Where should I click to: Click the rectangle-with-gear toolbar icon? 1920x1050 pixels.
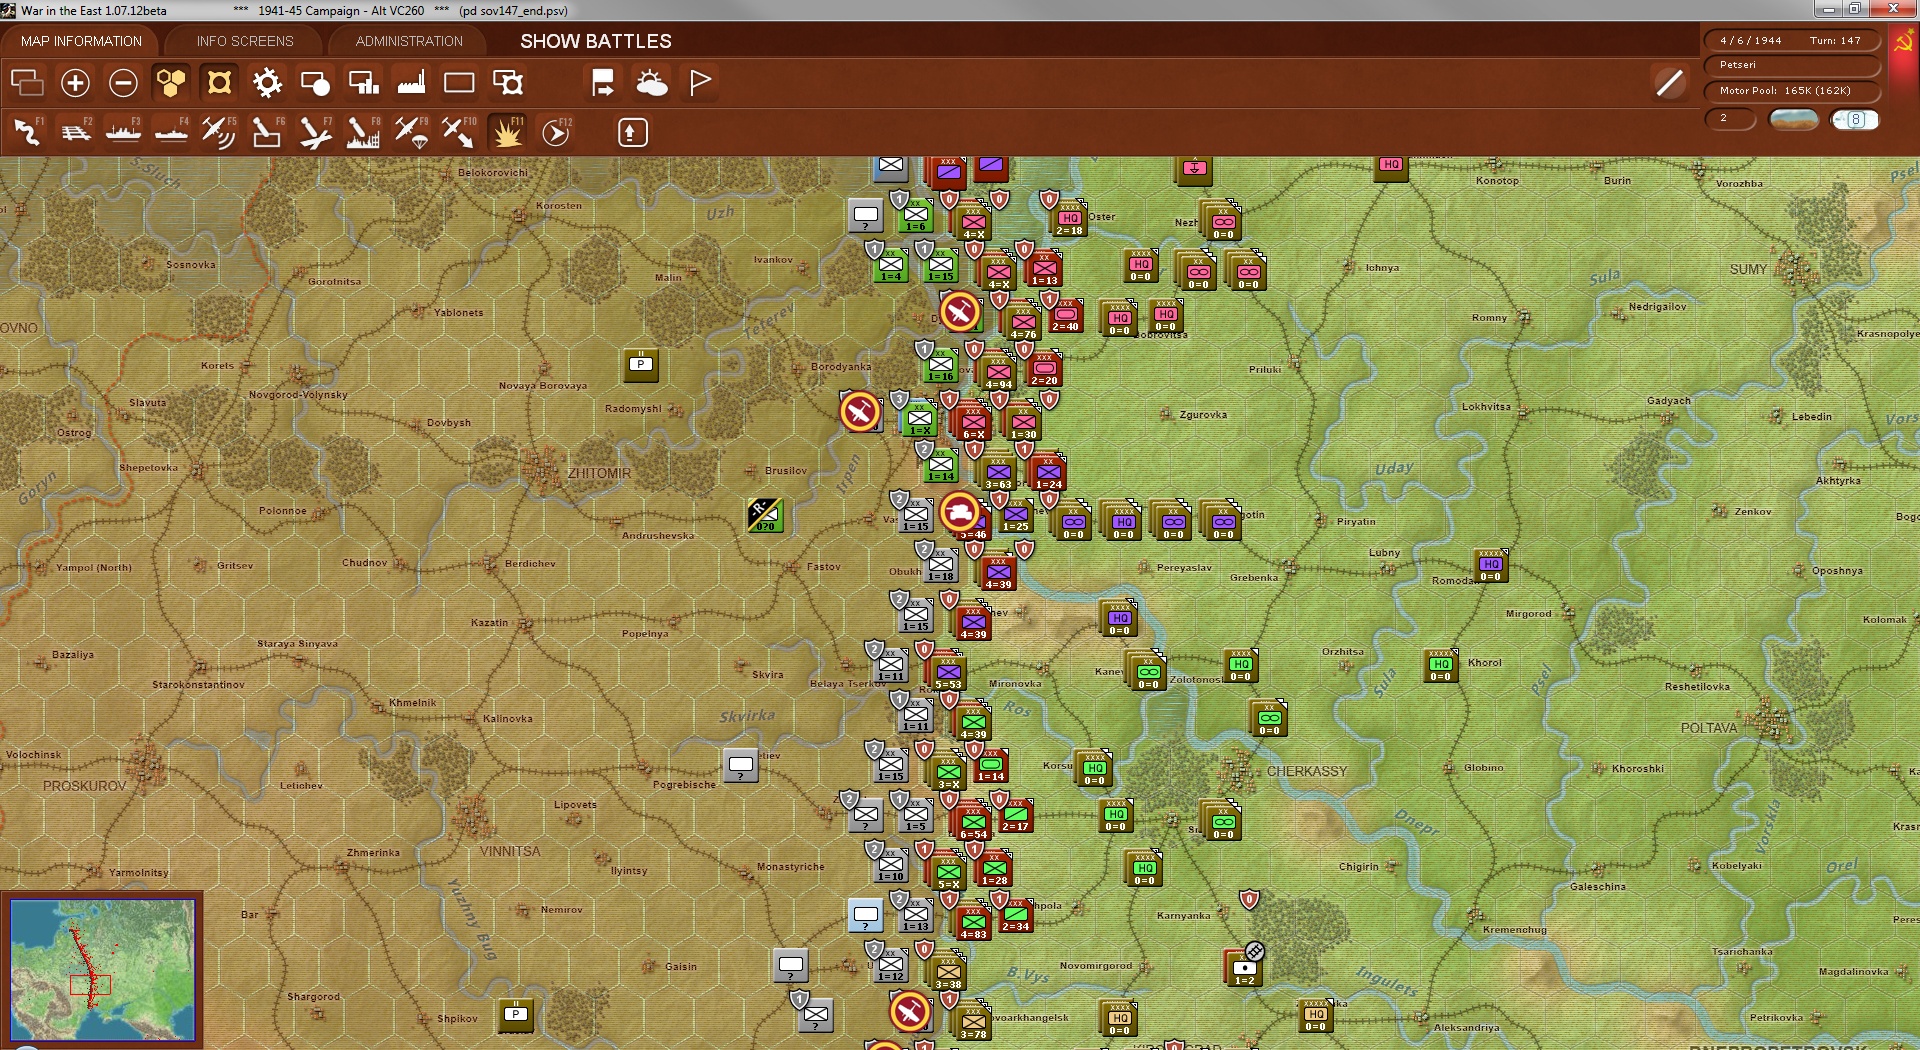point(508,83)
